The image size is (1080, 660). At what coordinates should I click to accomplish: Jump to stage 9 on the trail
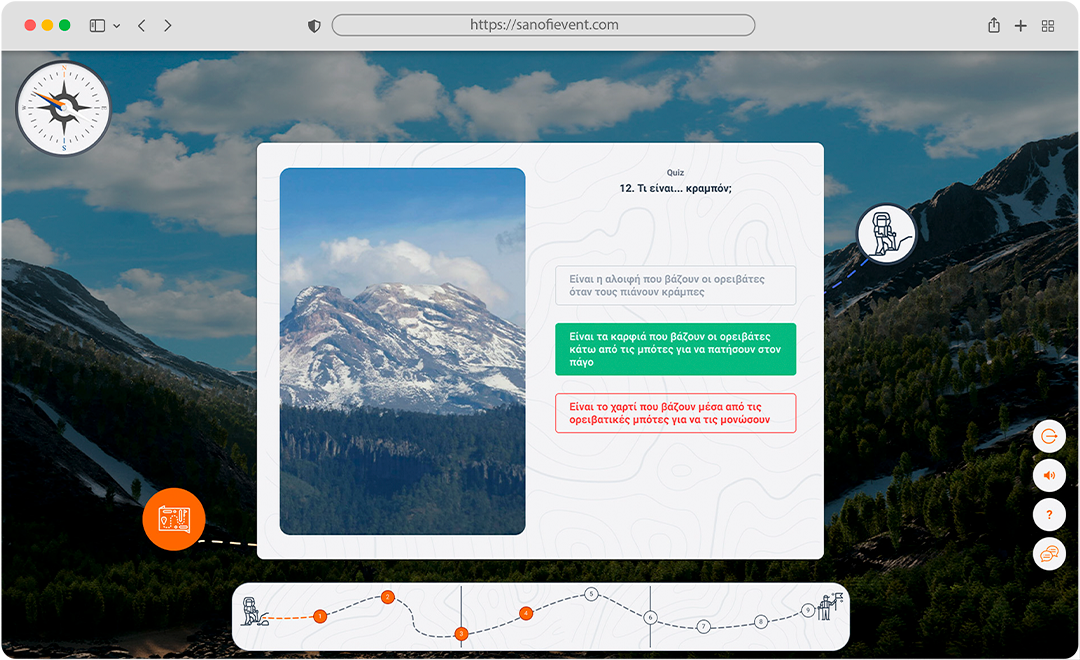coord(808,610)
